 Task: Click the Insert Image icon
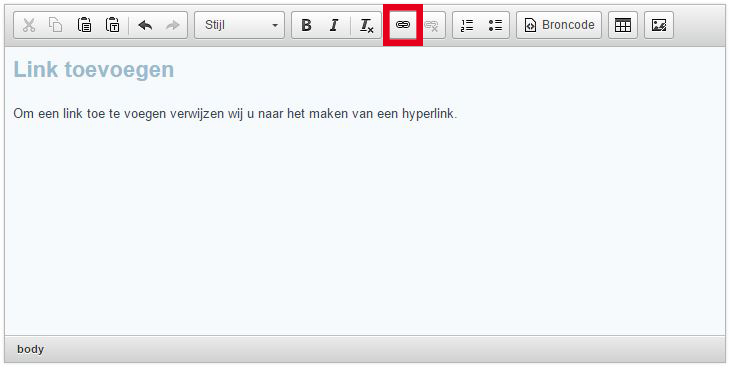pyautogui.click(x=659, y=25)
